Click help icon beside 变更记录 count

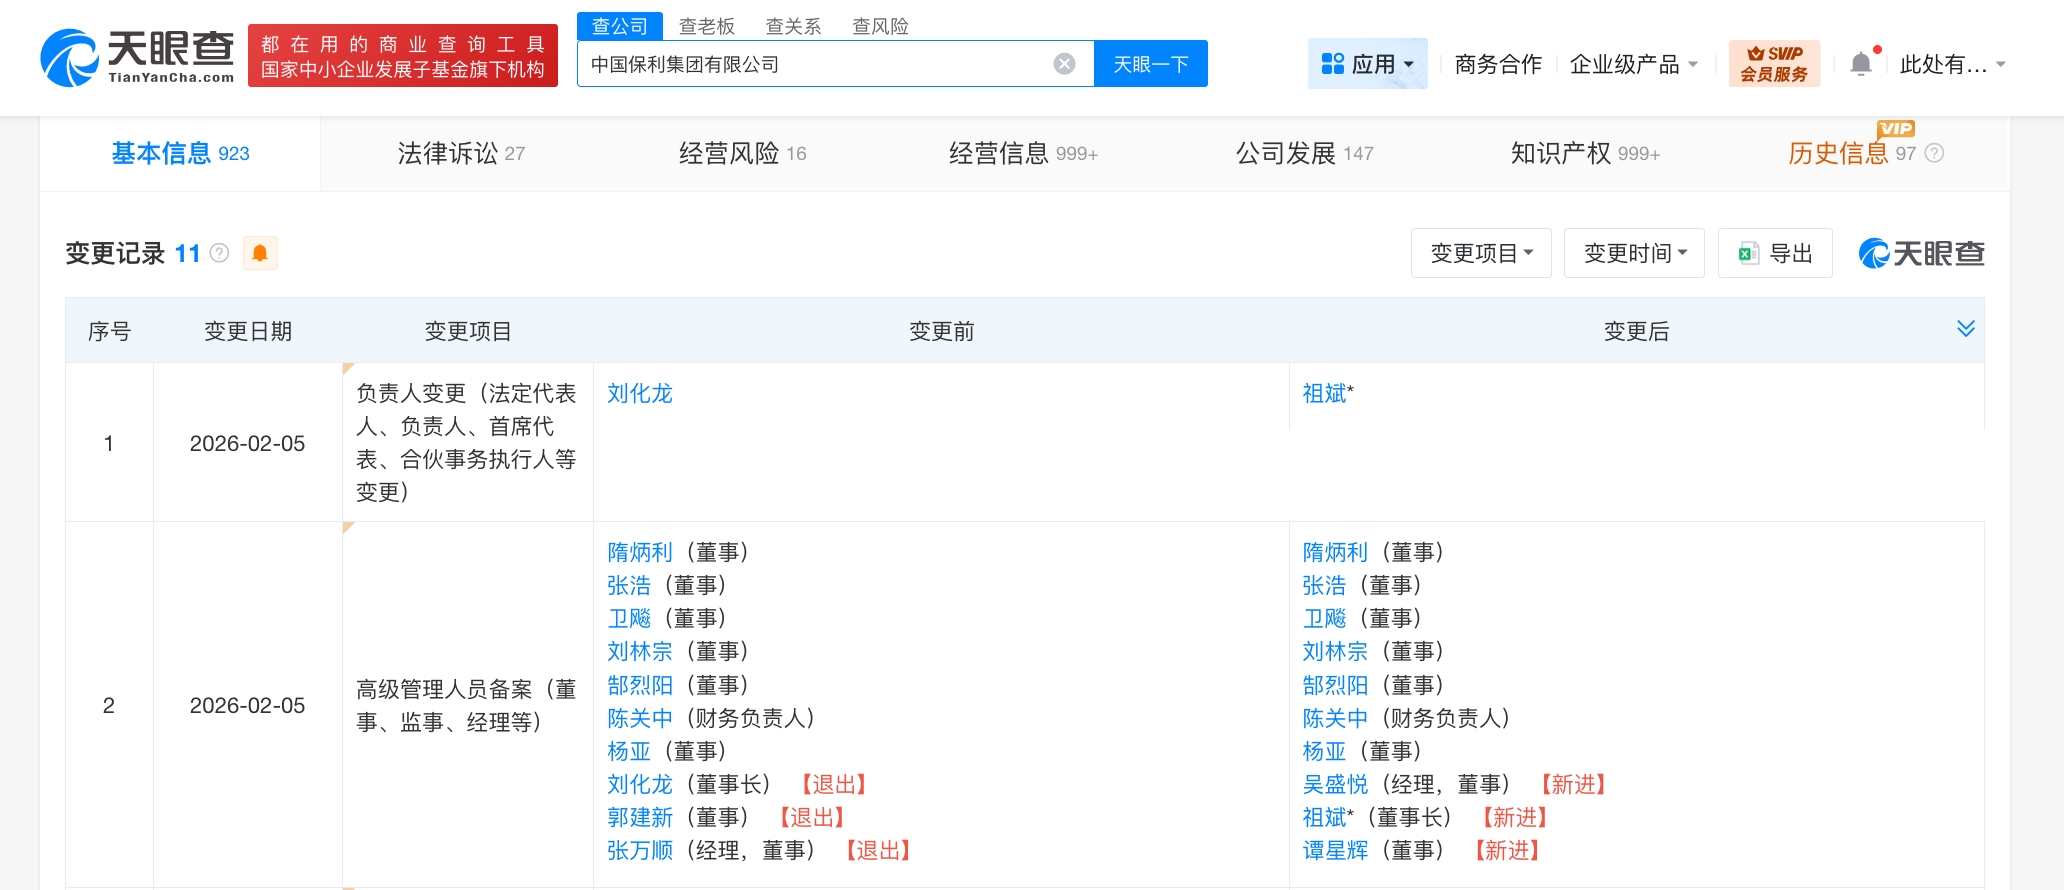coord(220,253)
